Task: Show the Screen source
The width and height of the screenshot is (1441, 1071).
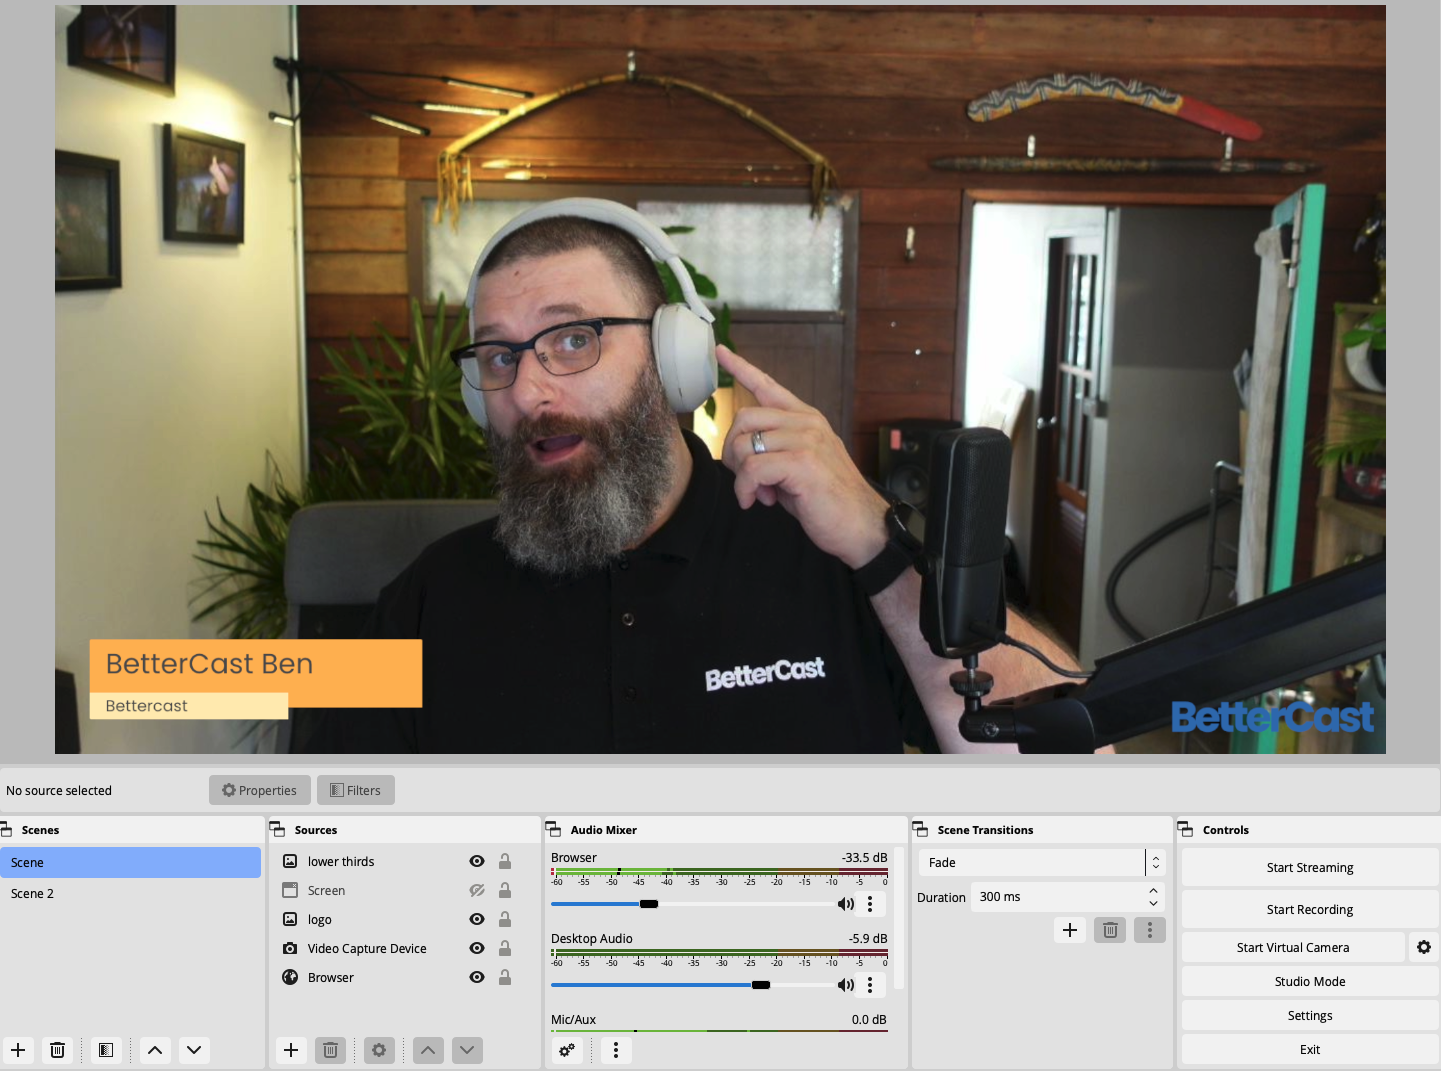Action: click(477, 890)
